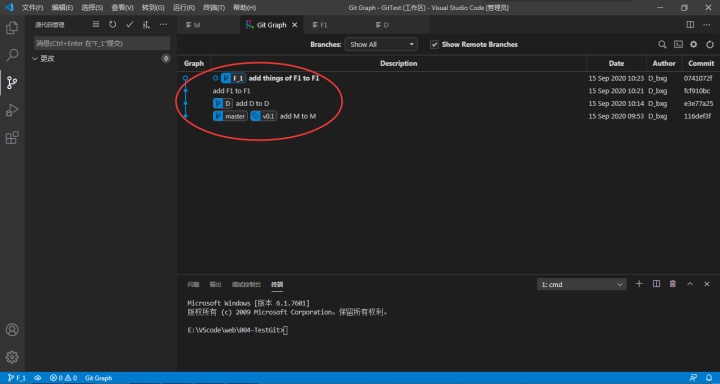The width and height of the screenshot is (720, 384).
Task: Commit changes with the checkmark icon
Action: tap(129, 25)
